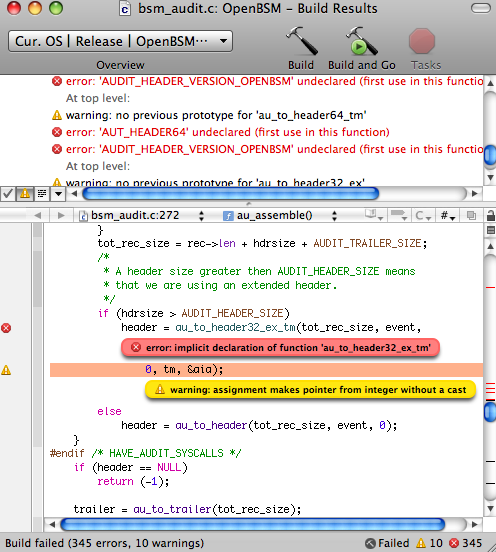Click the build results scroll up arrow
496x552 pixels.
pyautogui.click(x=490, y=83)
